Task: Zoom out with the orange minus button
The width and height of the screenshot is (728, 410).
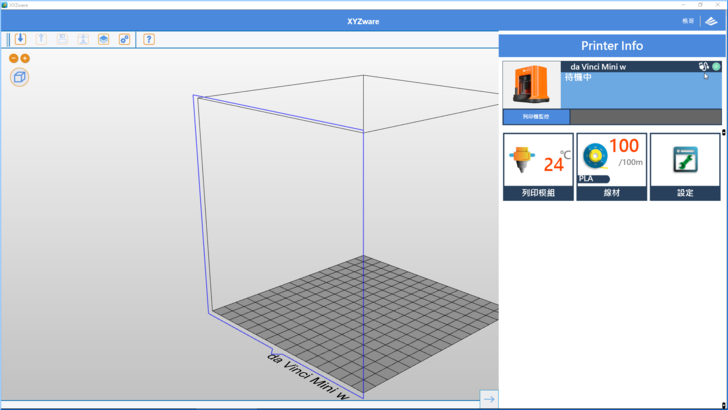Action: 14,58
